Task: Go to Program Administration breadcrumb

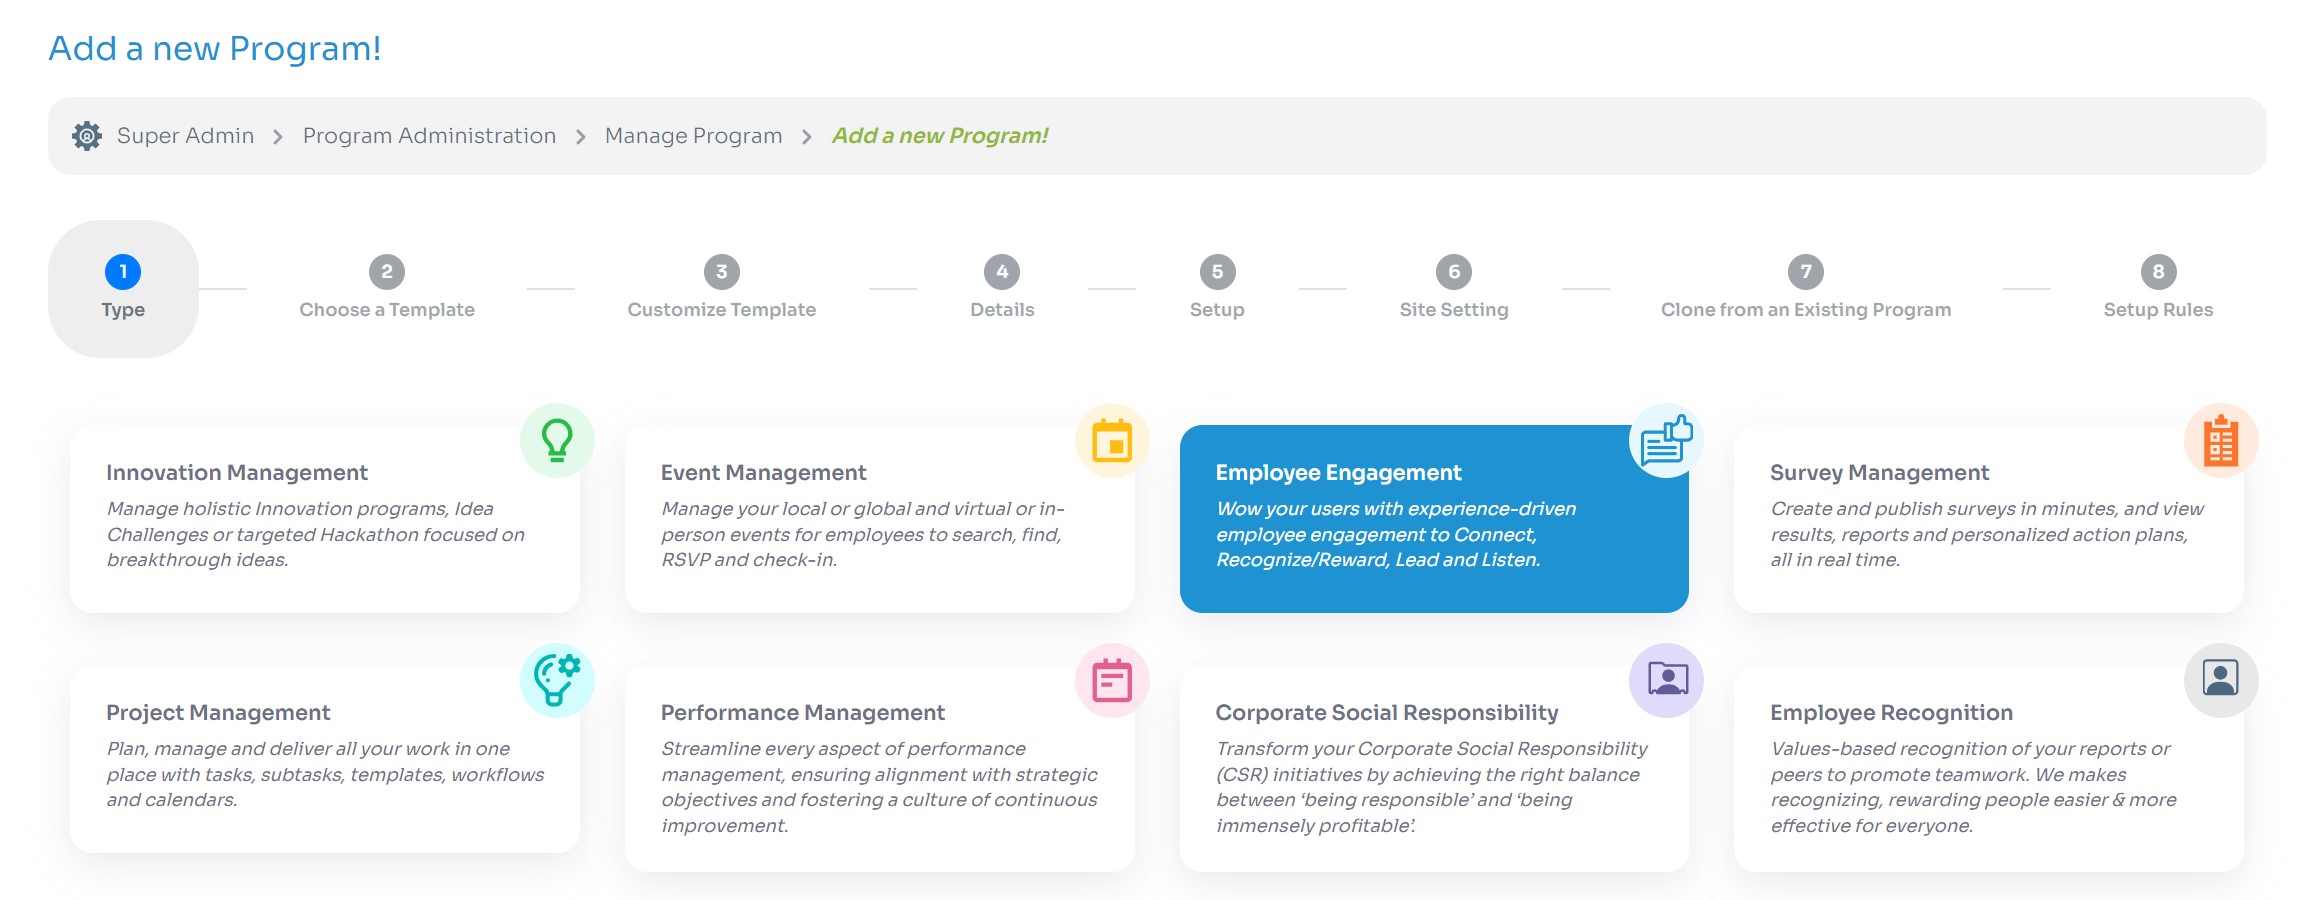Action: point(429,136)
